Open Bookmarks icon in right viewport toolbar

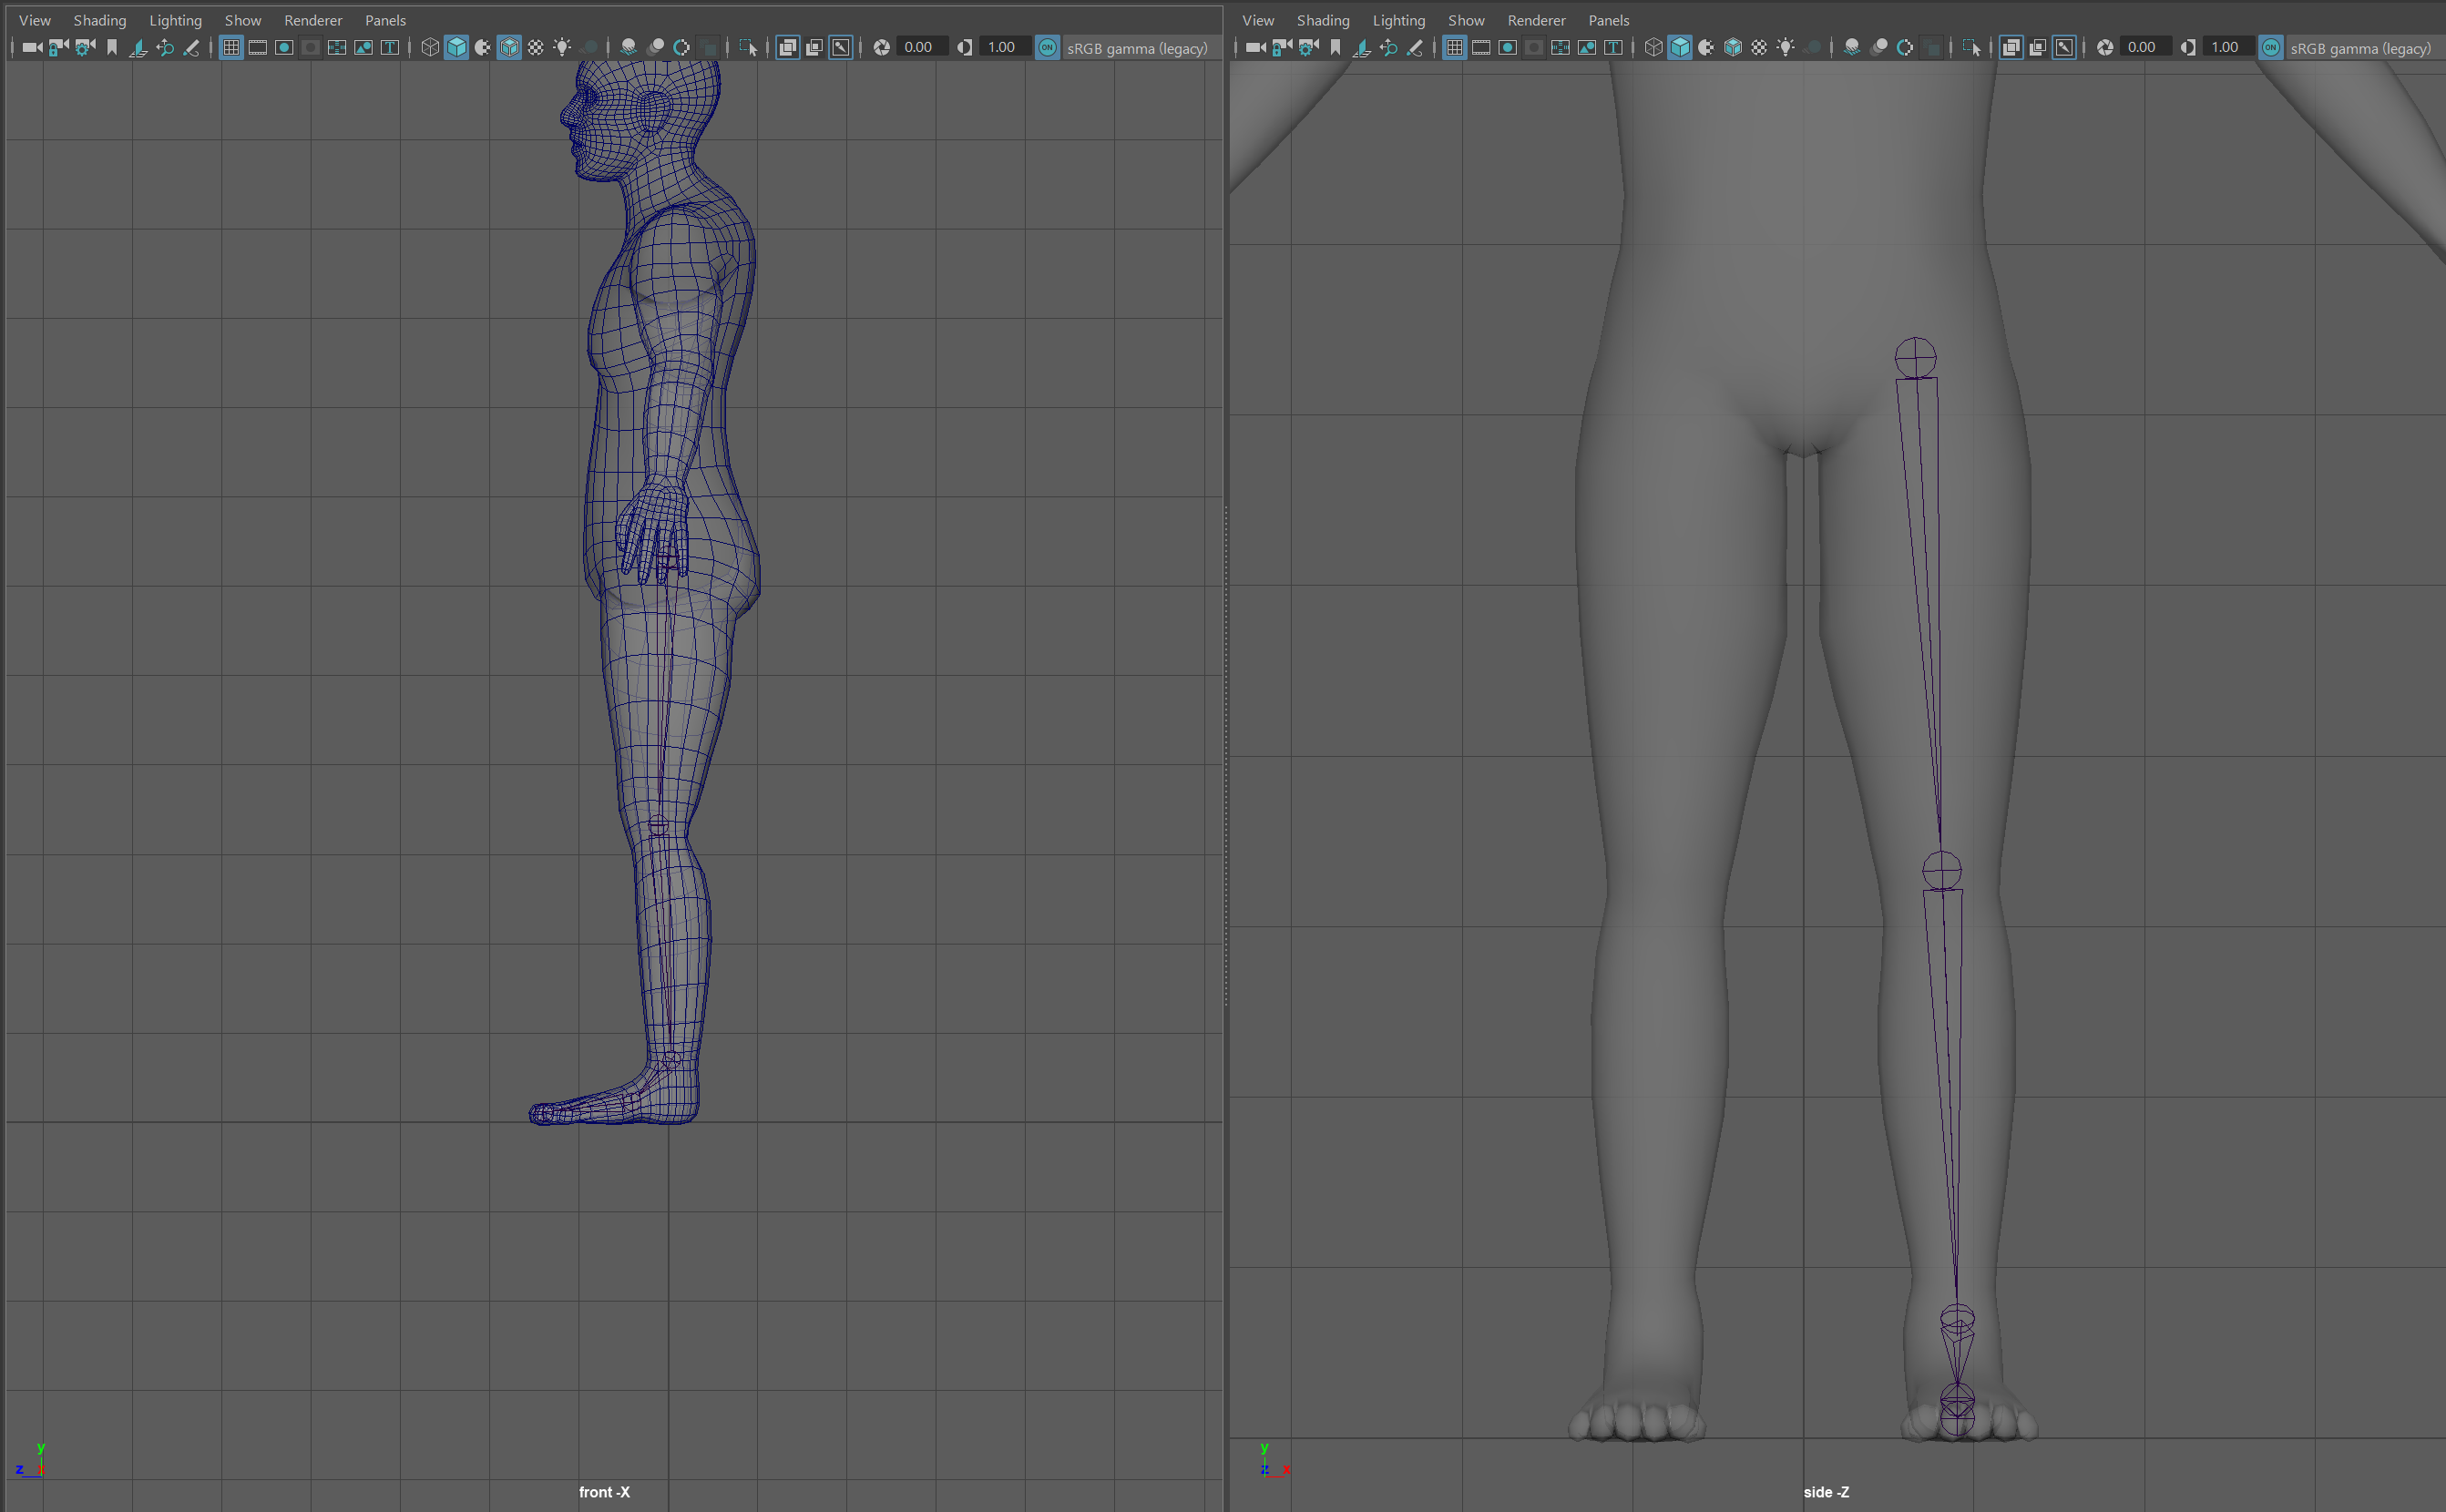[1335, 47]
